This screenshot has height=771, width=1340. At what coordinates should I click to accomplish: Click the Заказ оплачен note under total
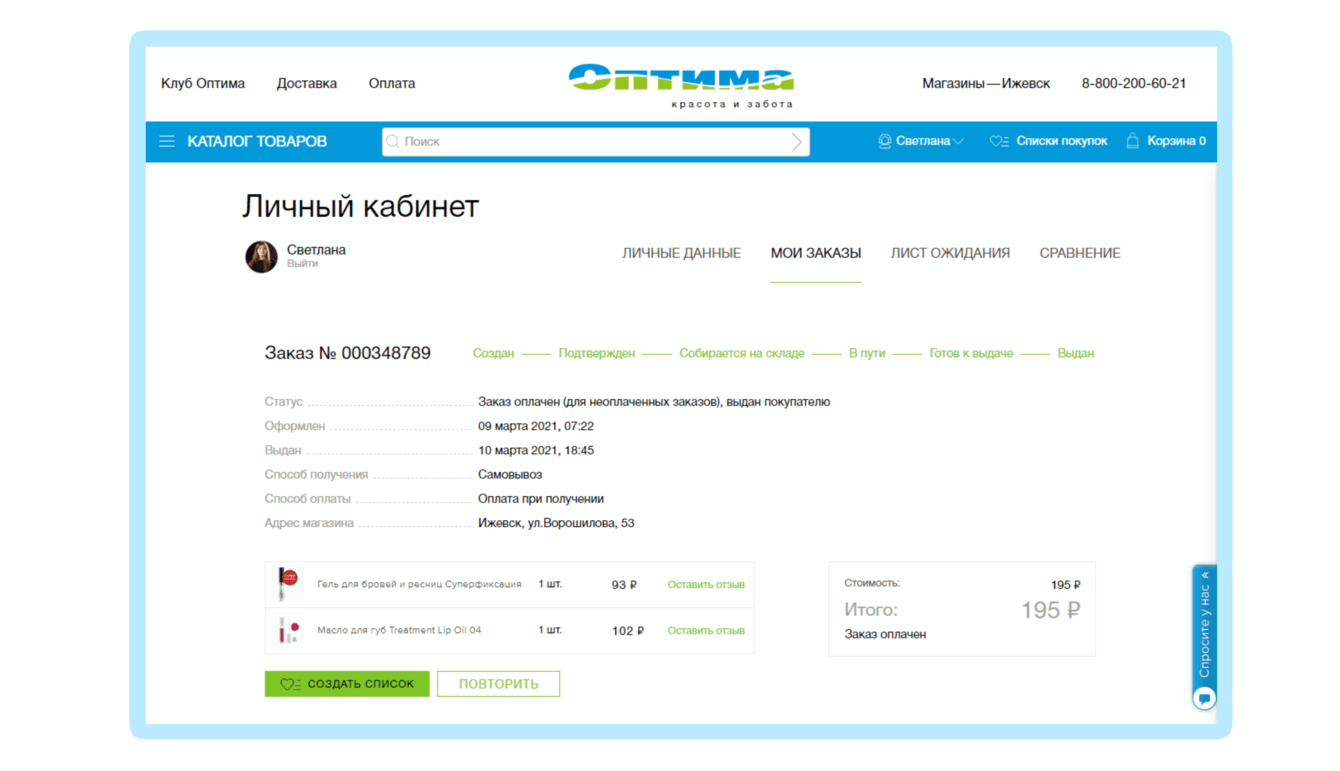(x=885, y=634)
